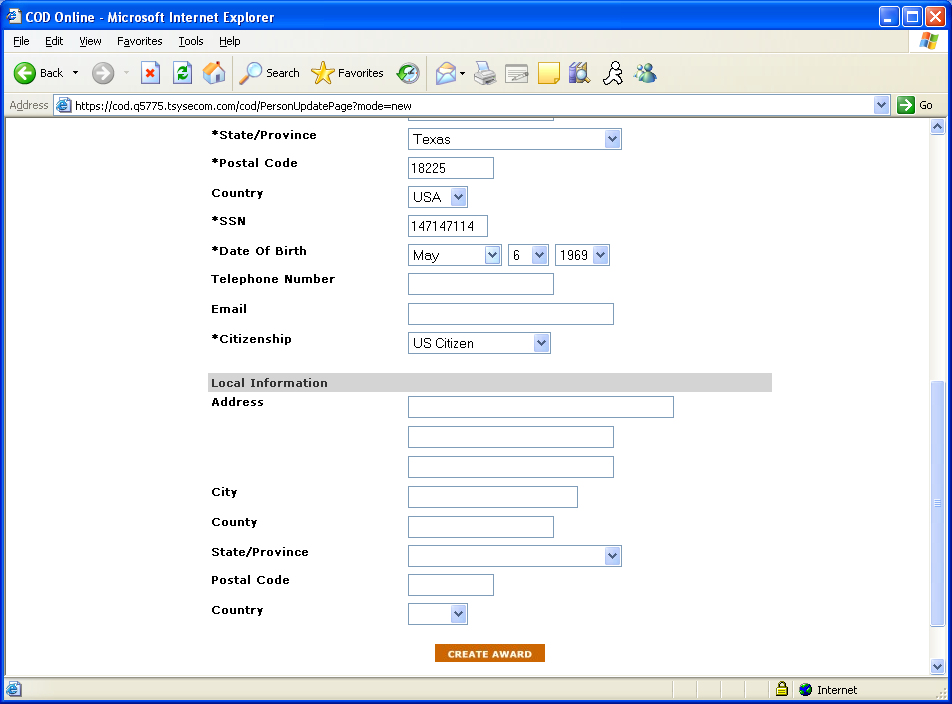Click the Mail envelope icon
Screen dimensions: 952x704
[446, 73]
